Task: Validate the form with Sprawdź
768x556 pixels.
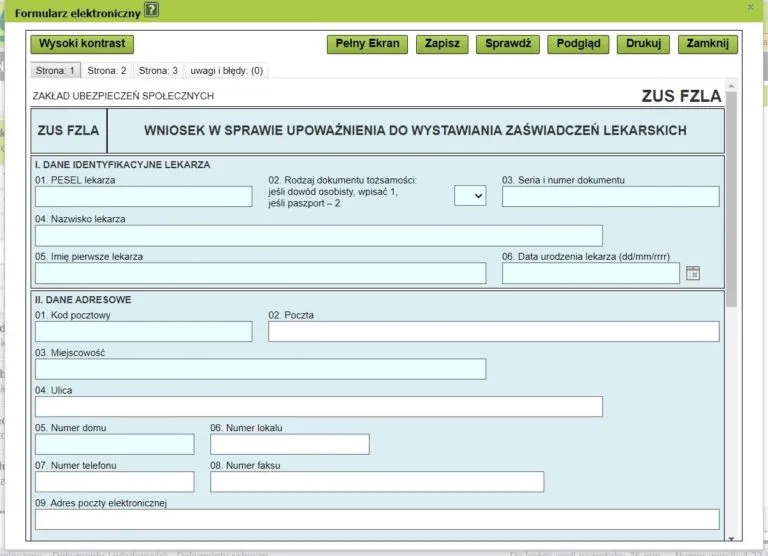Action: [x=508, y=44]
